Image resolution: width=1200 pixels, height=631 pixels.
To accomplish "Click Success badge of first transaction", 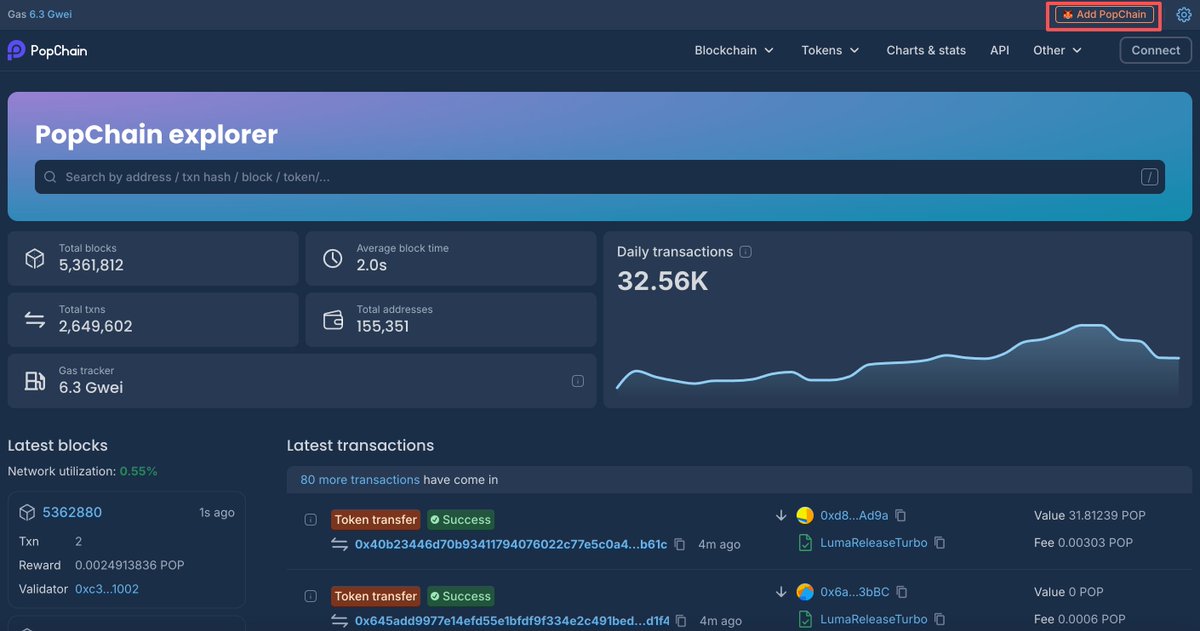I will [461, 520].
